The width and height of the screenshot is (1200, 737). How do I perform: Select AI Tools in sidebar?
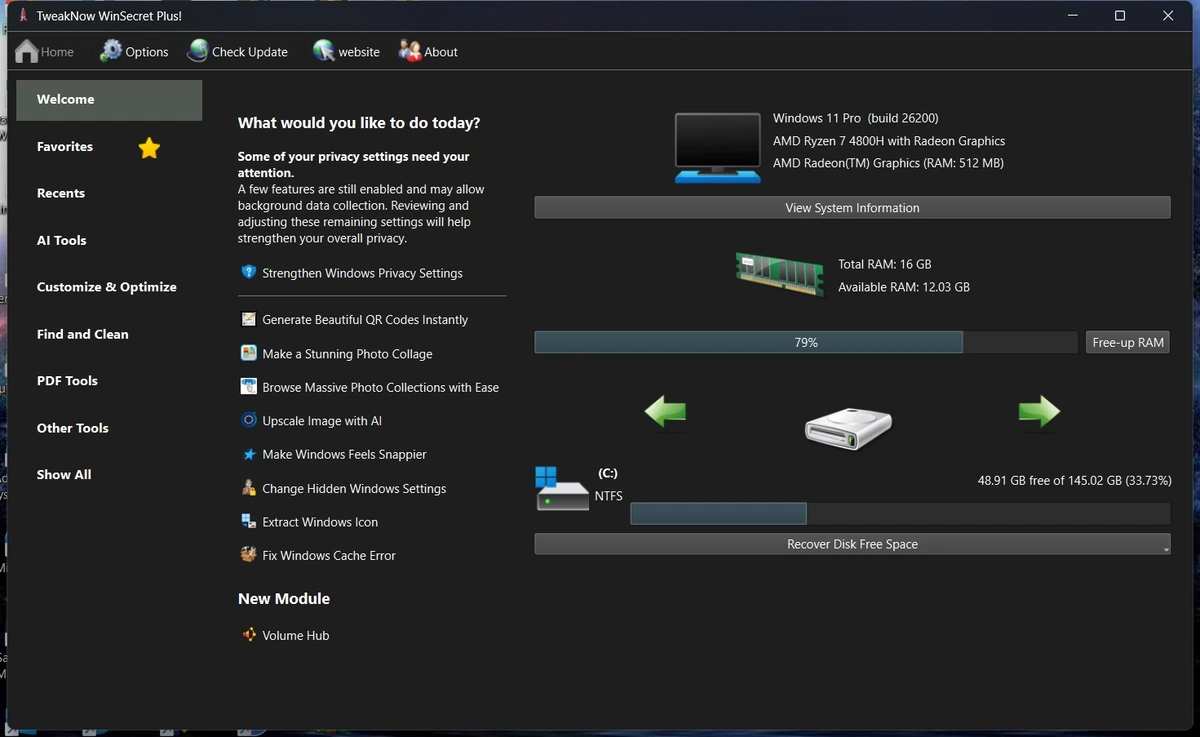tap(62, 240)
